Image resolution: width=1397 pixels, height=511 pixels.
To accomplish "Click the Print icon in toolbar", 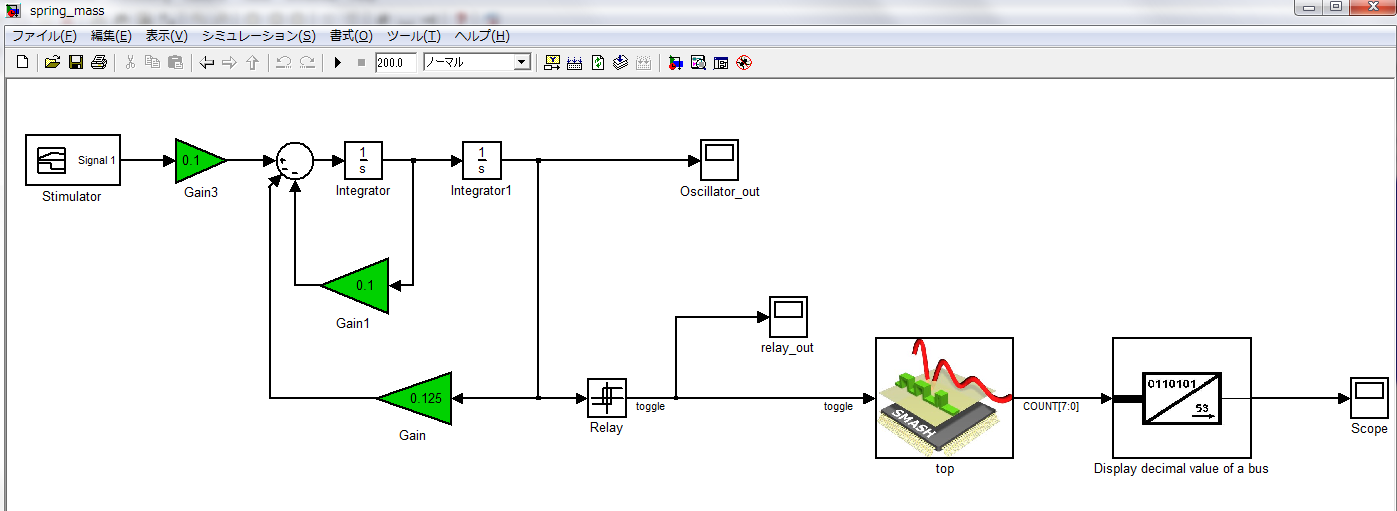I will click(98, 63).
